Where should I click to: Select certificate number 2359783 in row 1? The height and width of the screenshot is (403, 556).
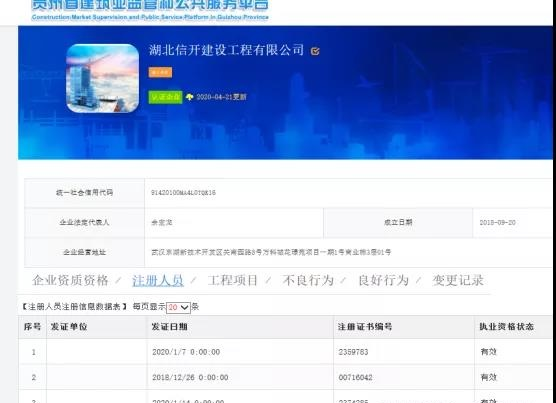pyautogui.click(x=353, y=352)
